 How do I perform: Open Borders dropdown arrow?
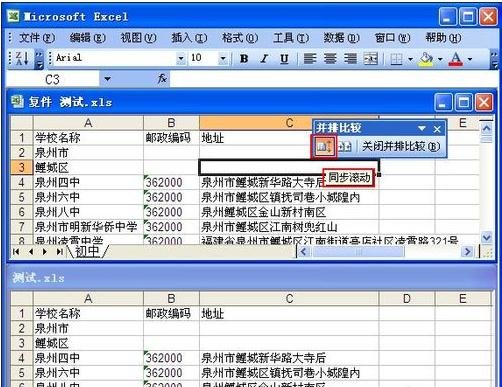[x=410, y=59]
